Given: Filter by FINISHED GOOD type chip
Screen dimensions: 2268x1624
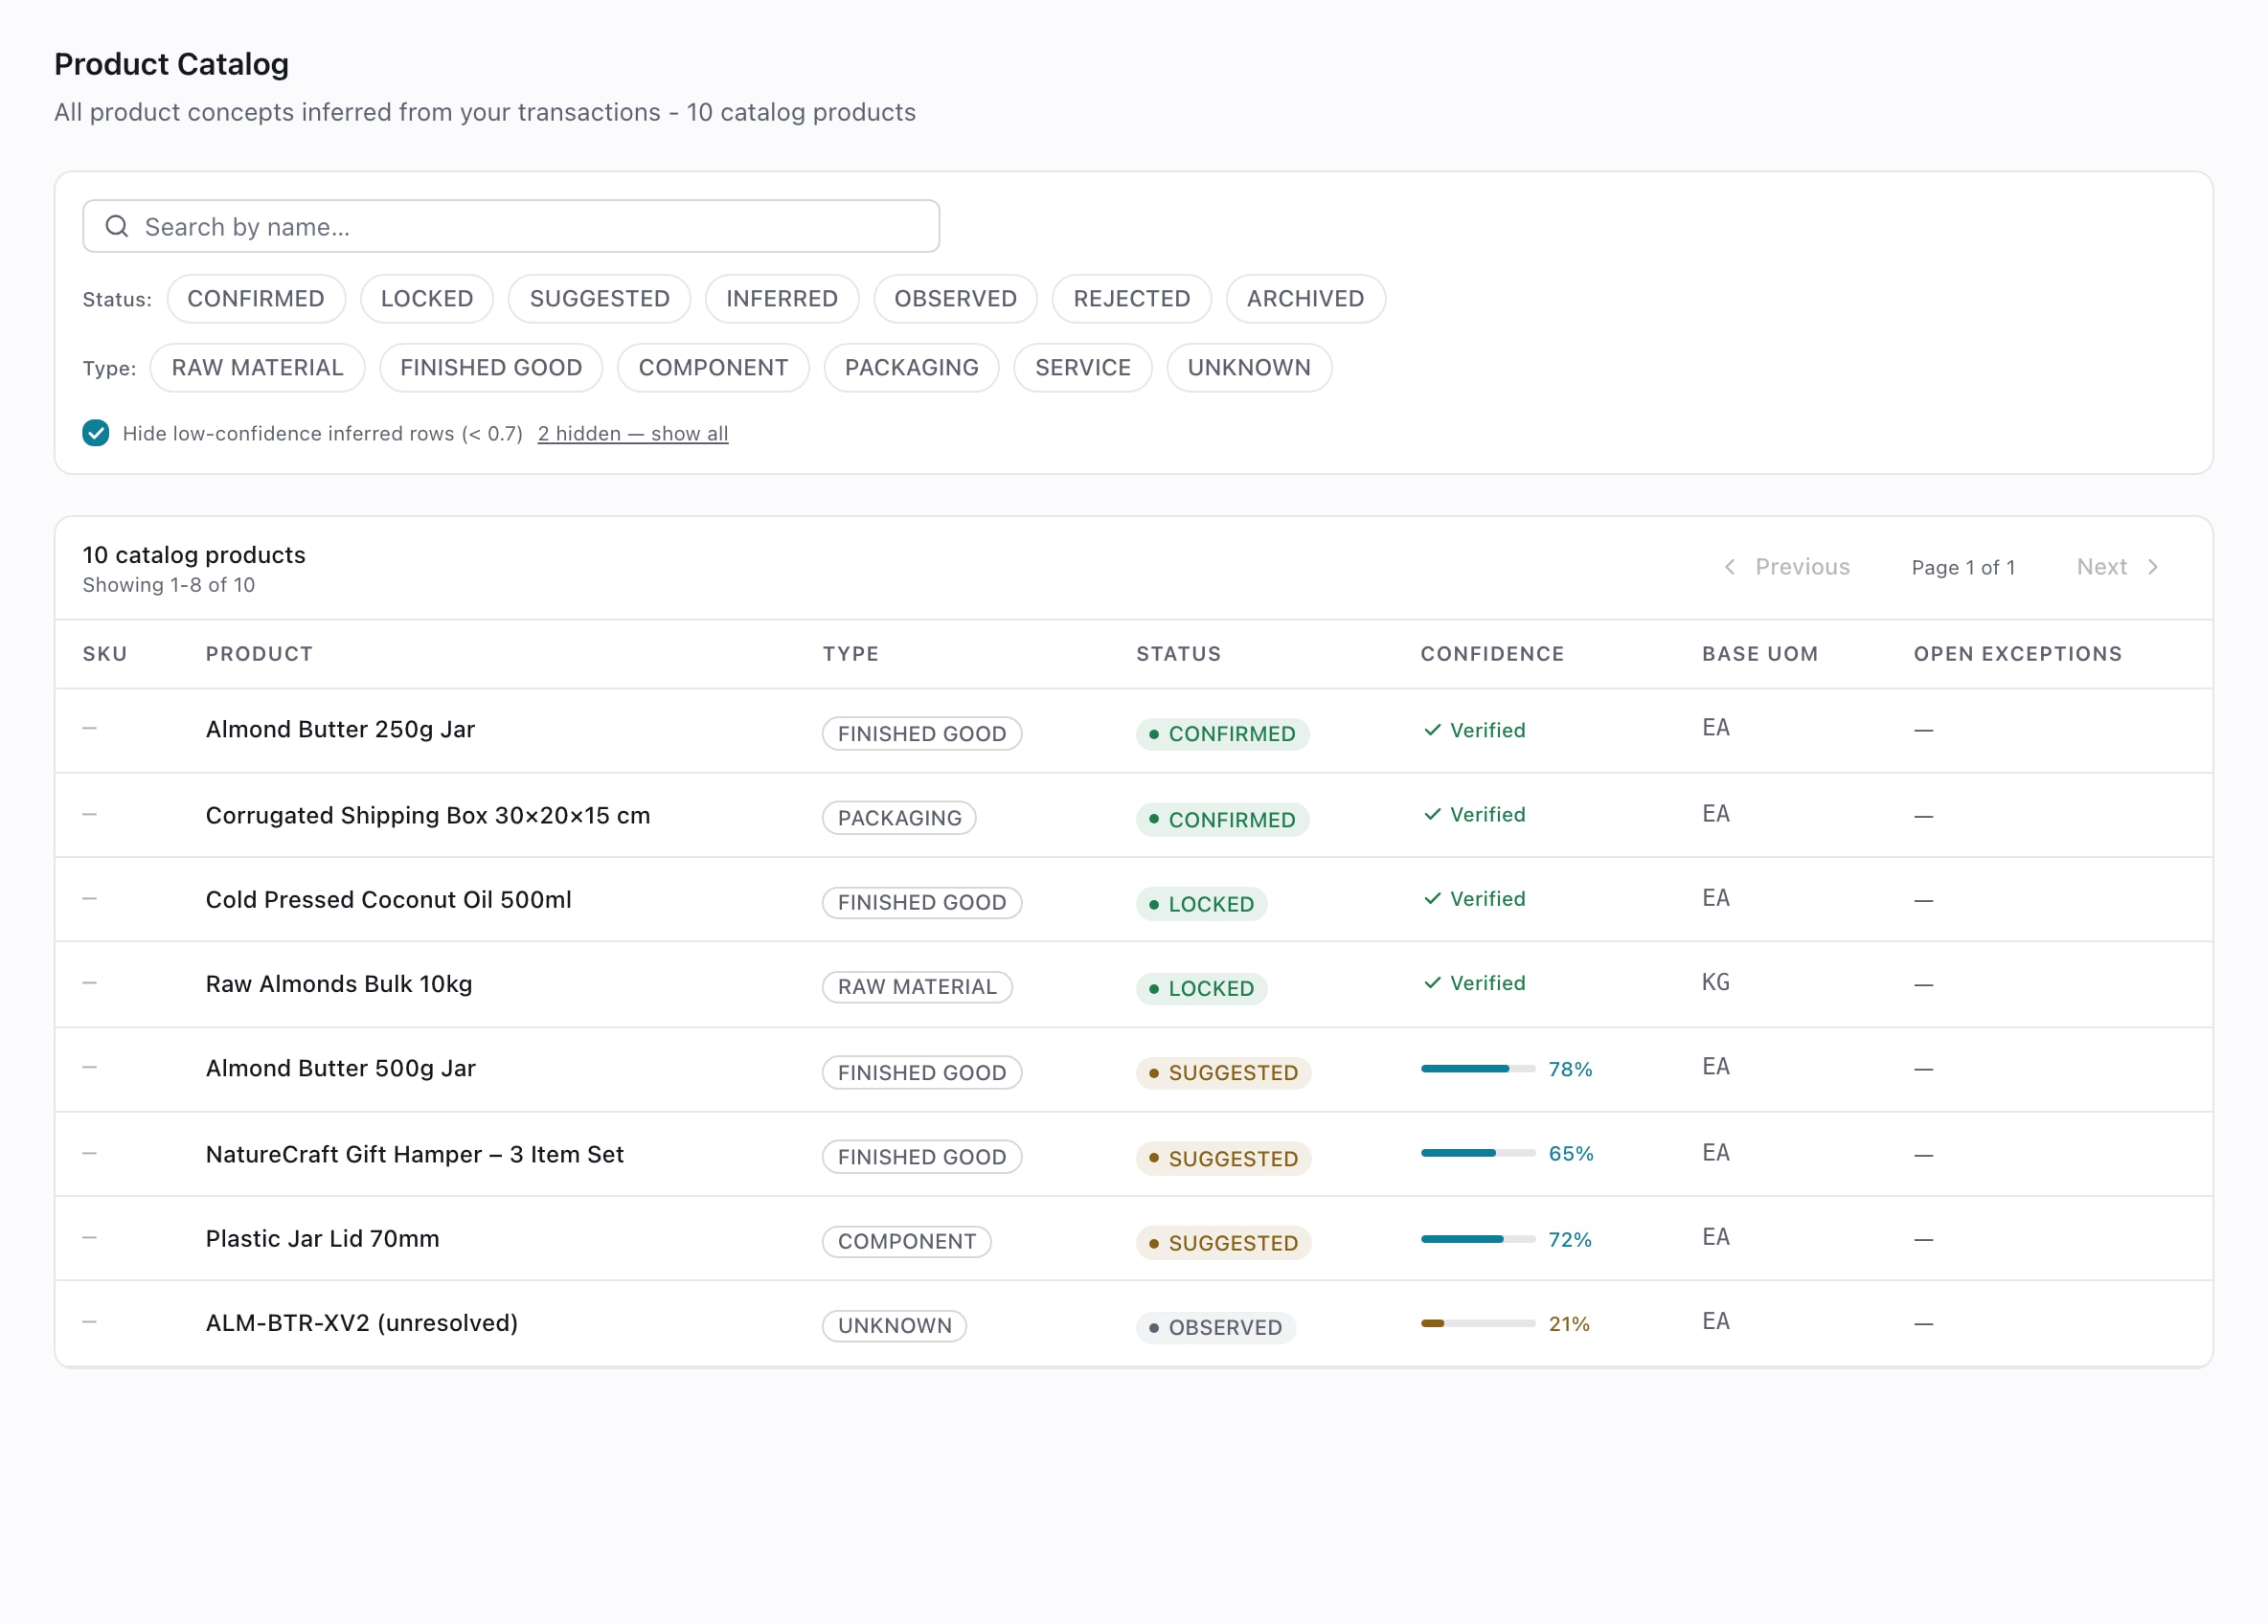Looking at the screenshot, I should coord(491,368).
